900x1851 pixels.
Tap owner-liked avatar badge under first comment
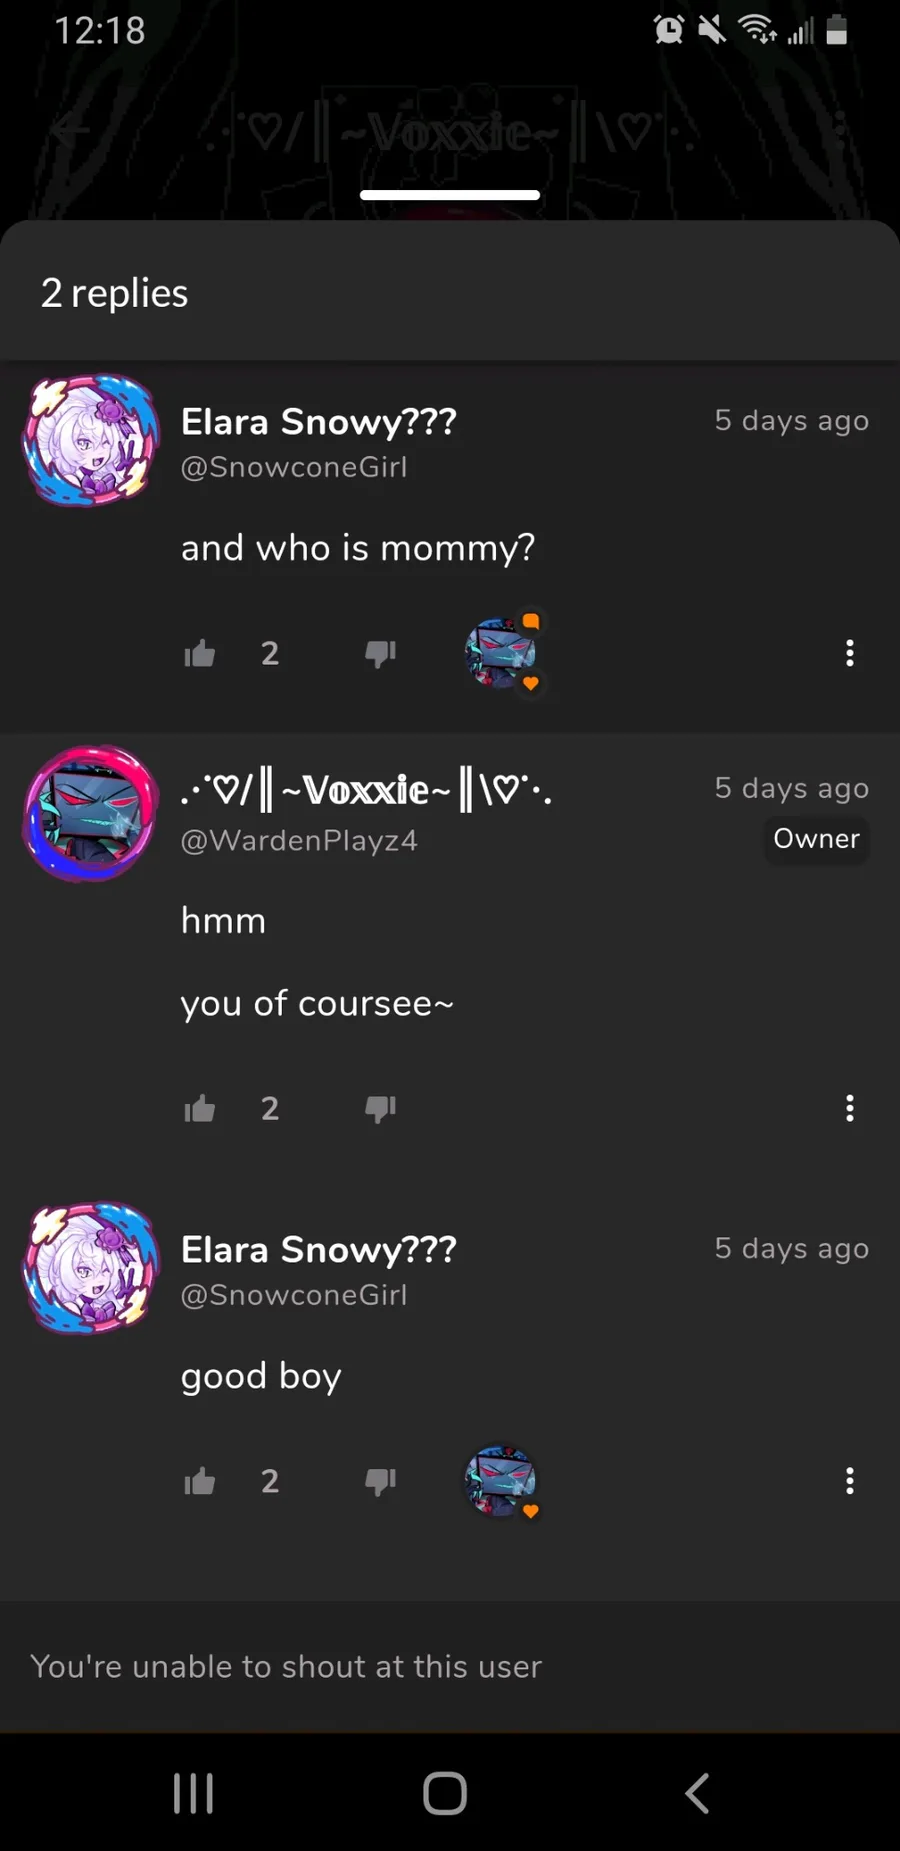[x=503, y=653]
